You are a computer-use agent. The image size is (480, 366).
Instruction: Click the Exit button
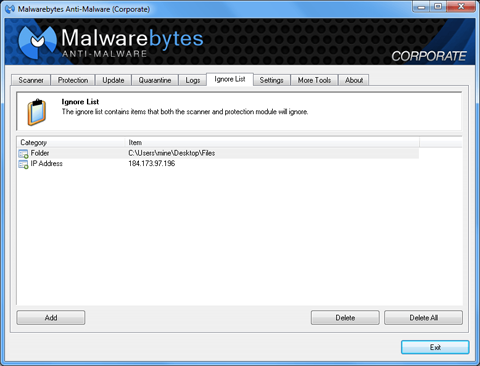coord(435,347)
